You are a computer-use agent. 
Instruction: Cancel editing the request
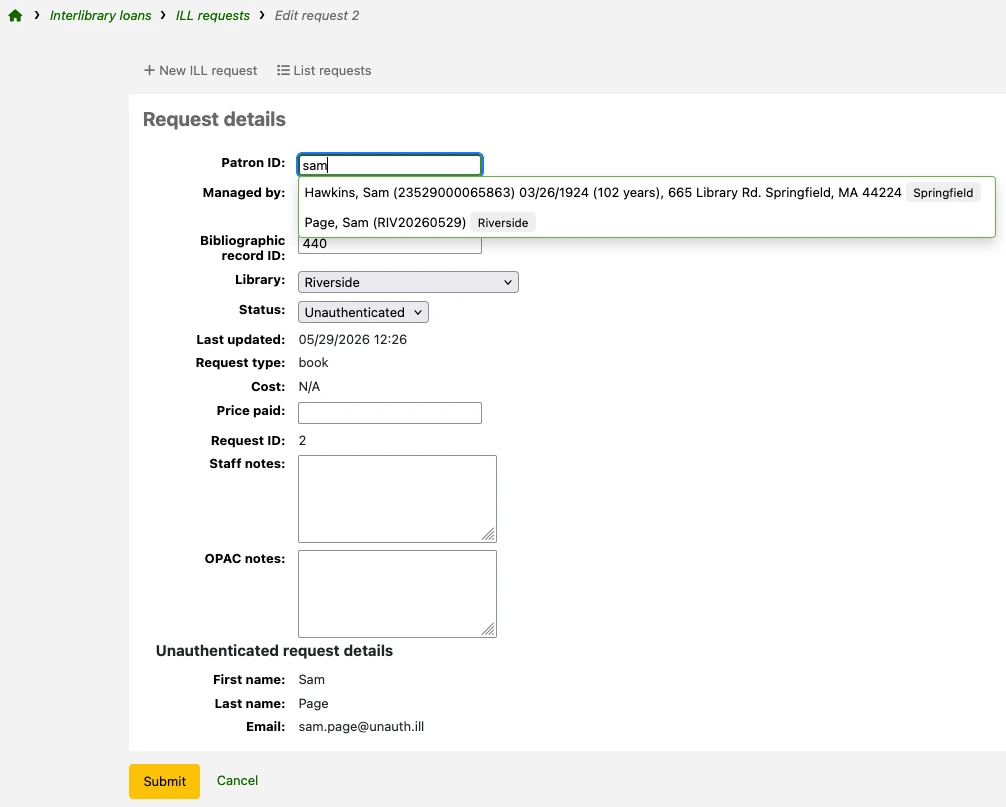[237, 781]
